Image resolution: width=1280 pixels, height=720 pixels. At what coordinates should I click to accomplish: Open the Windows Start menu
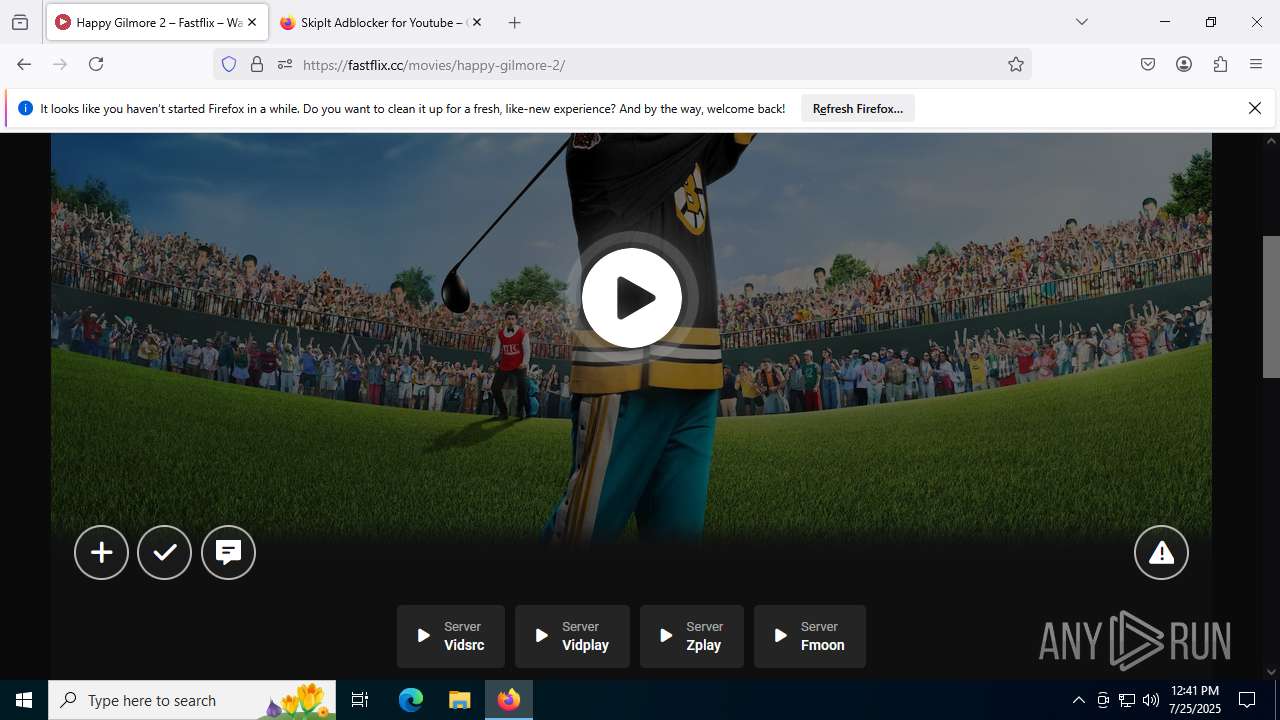(x=24, y=700)
